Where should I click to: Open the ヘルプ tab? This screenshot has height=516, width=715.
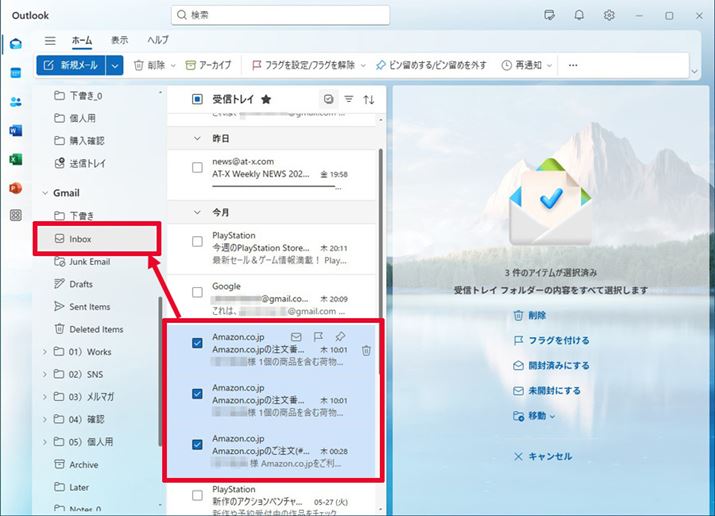(157, 40)
